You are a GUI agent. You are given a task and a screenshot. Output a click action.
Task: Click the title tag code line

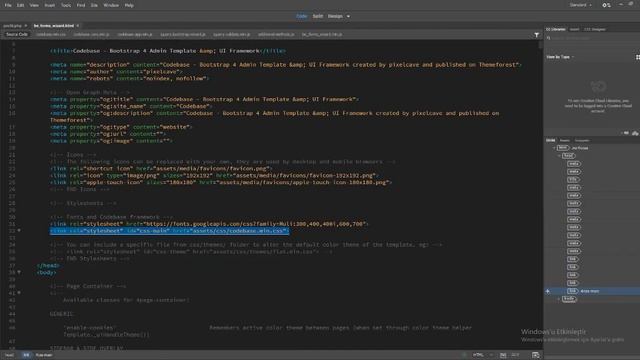point(168,51)
